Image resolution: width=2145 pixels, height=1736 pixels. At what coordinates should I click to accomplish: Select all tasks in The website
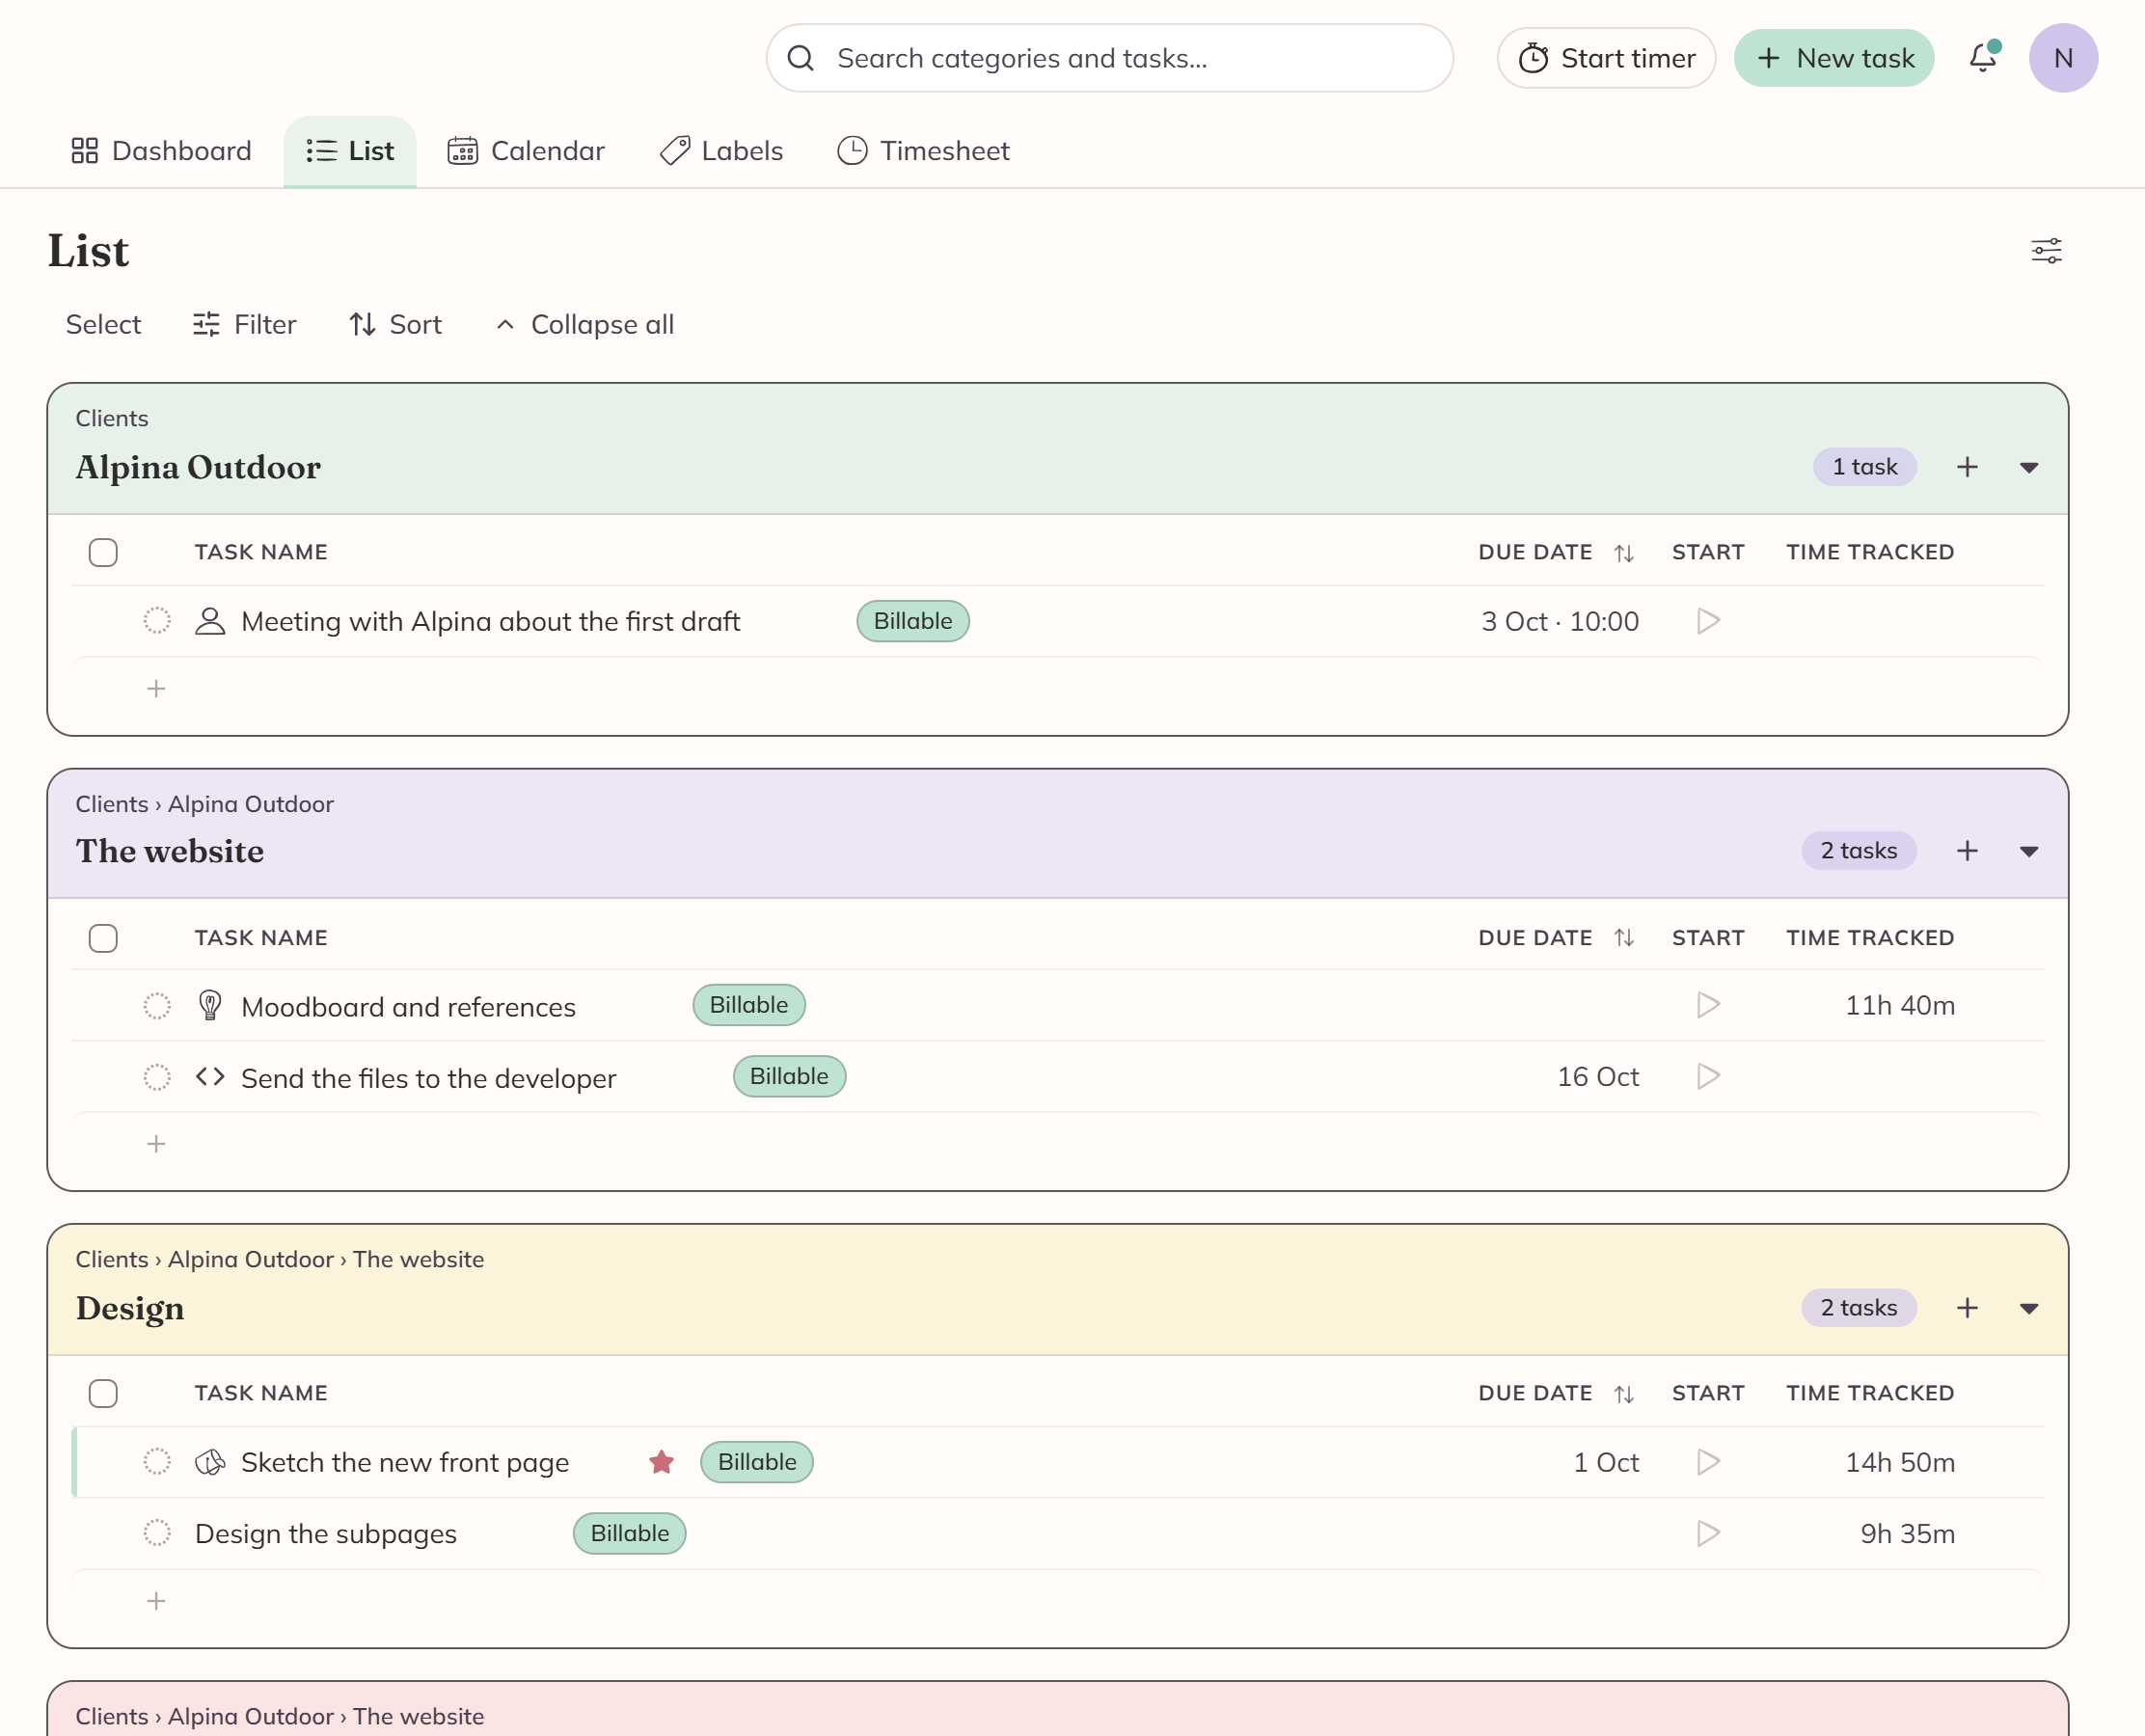pyautogui.click(x=103, y=938)
